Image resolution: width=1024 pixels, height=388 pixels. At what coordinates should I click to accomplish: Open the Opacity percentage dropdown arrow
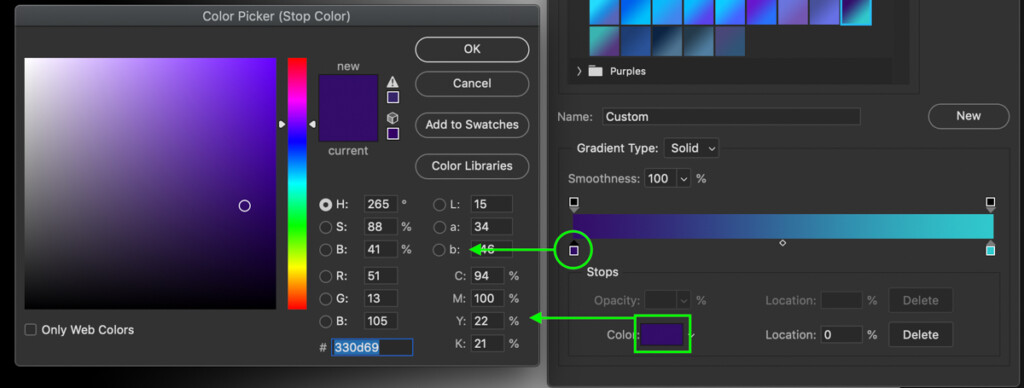[x=684, y=300]
